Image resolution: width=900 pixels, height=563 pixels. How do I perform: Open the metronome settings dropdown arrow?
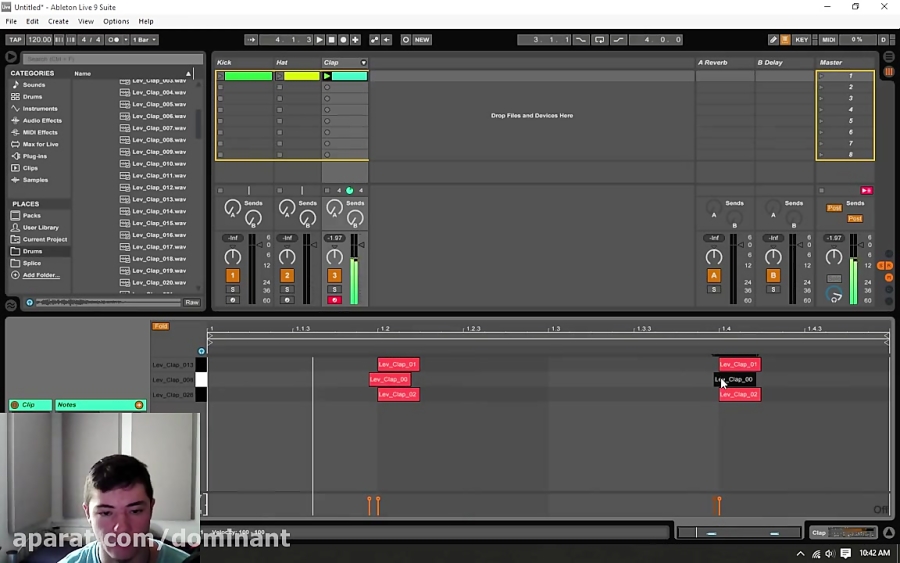point(126,40)
